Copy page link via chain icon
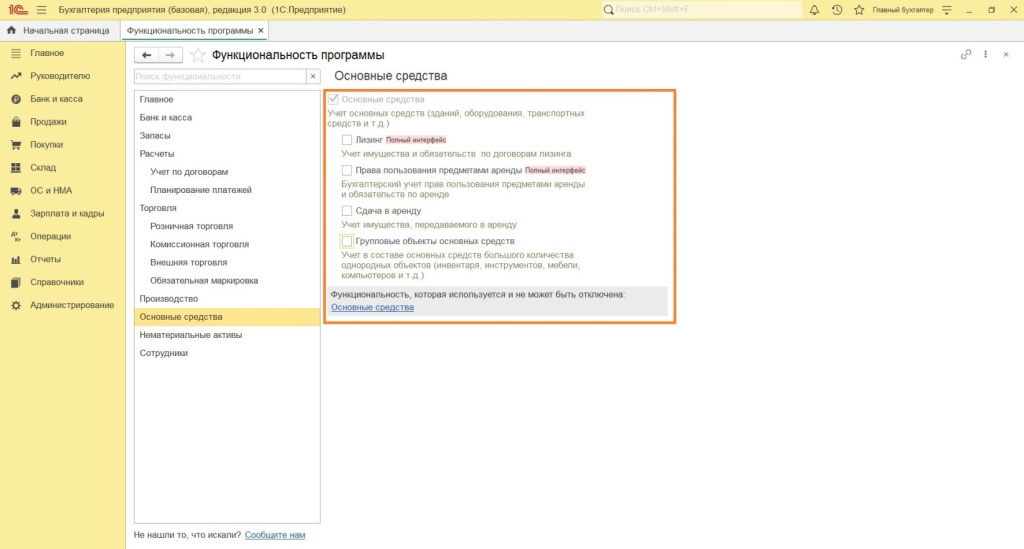1024x549 pixels. click(x=965, y=55)
